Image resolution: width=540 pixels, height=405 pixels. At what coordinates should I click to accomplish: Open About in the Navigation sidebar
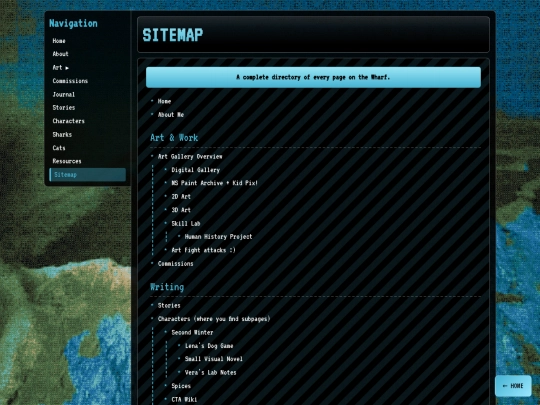pos(60,54)
